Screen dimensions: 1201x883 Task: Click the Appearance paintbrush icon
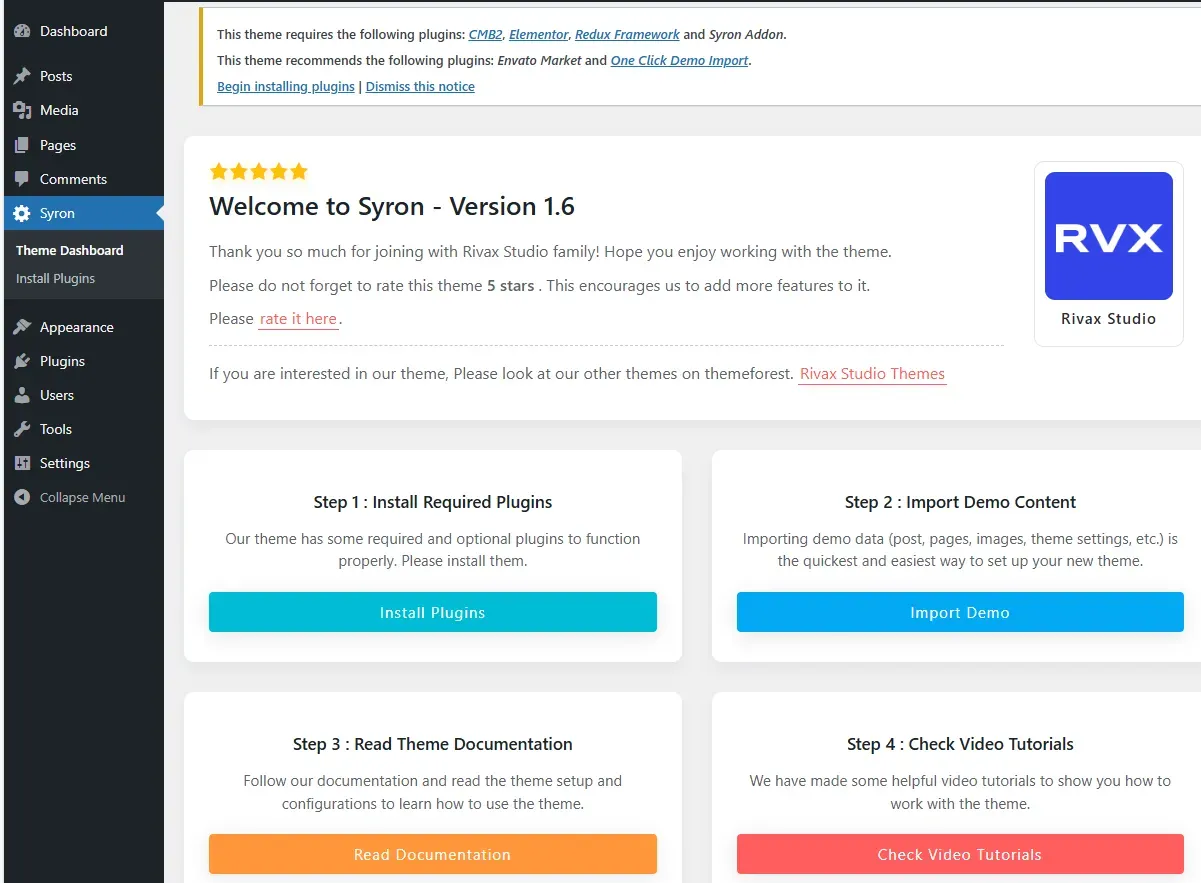point(22,327)
